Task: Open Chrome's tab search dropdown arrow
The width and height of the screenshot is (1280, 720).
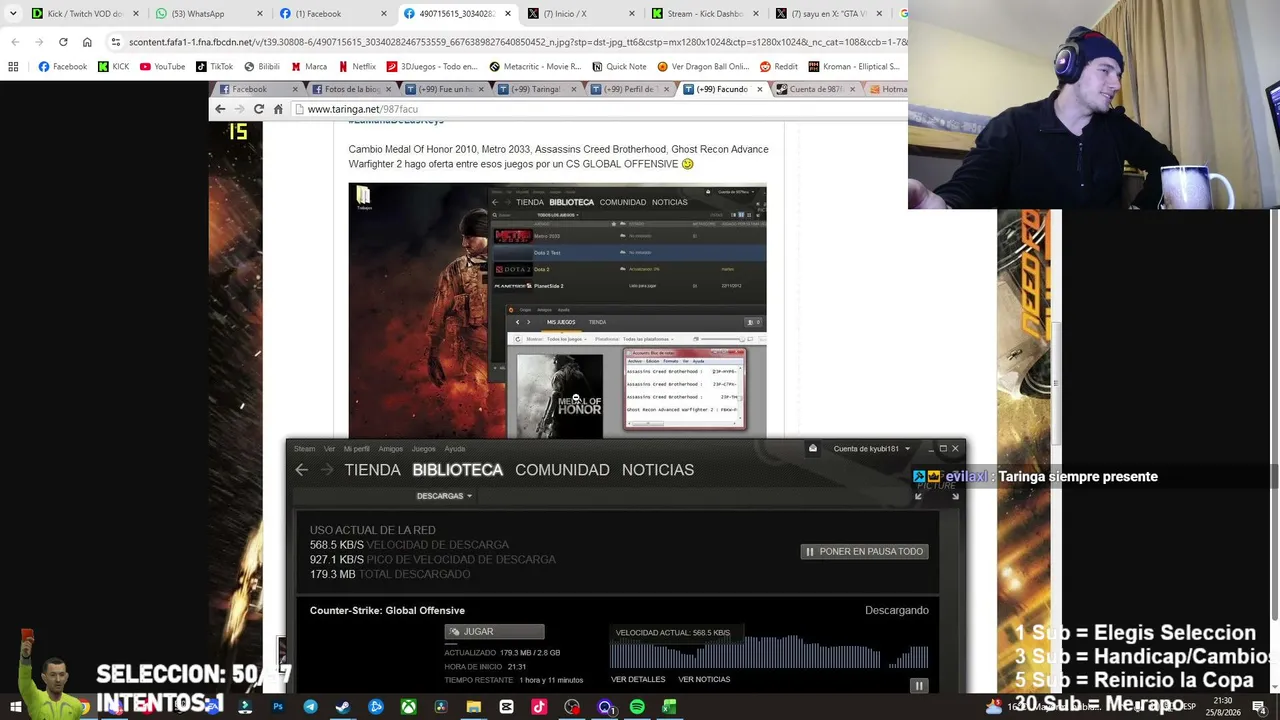Action: pos(13,14)
